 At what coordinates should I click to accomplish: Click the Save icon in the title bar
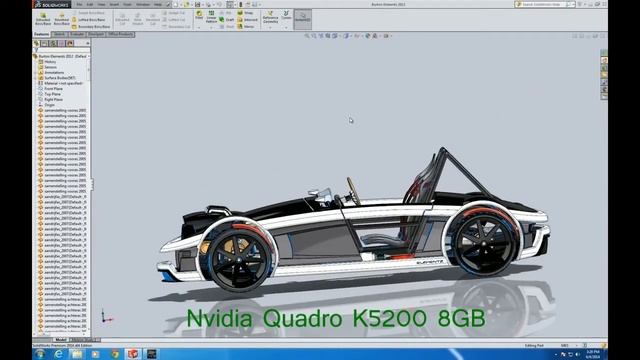tap(198, 4)
